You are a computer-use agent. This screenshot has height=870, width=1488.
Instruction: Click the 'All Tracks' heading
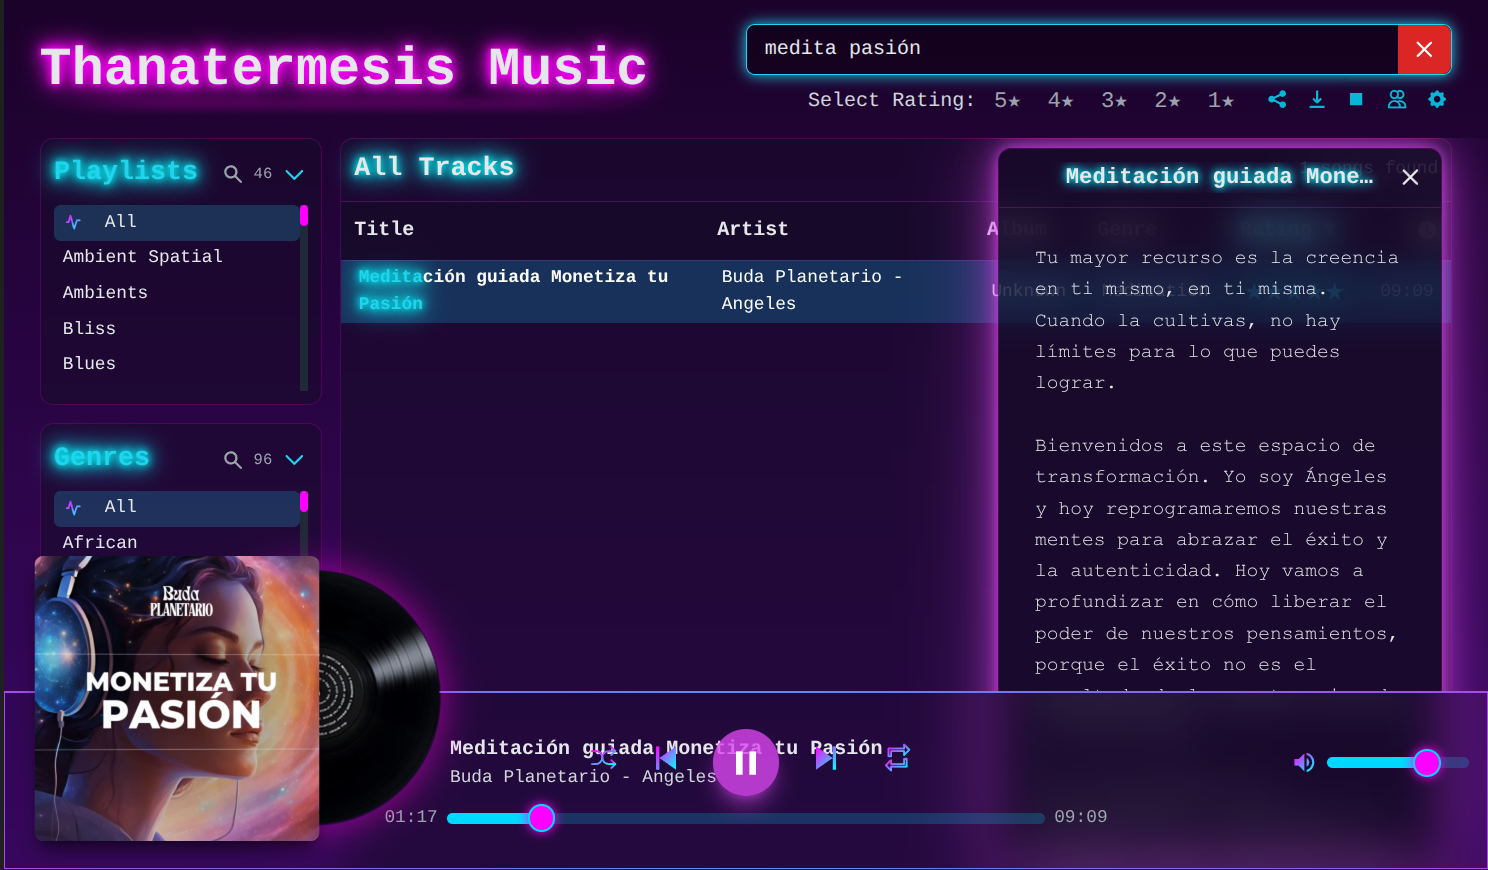pos(434,167)
